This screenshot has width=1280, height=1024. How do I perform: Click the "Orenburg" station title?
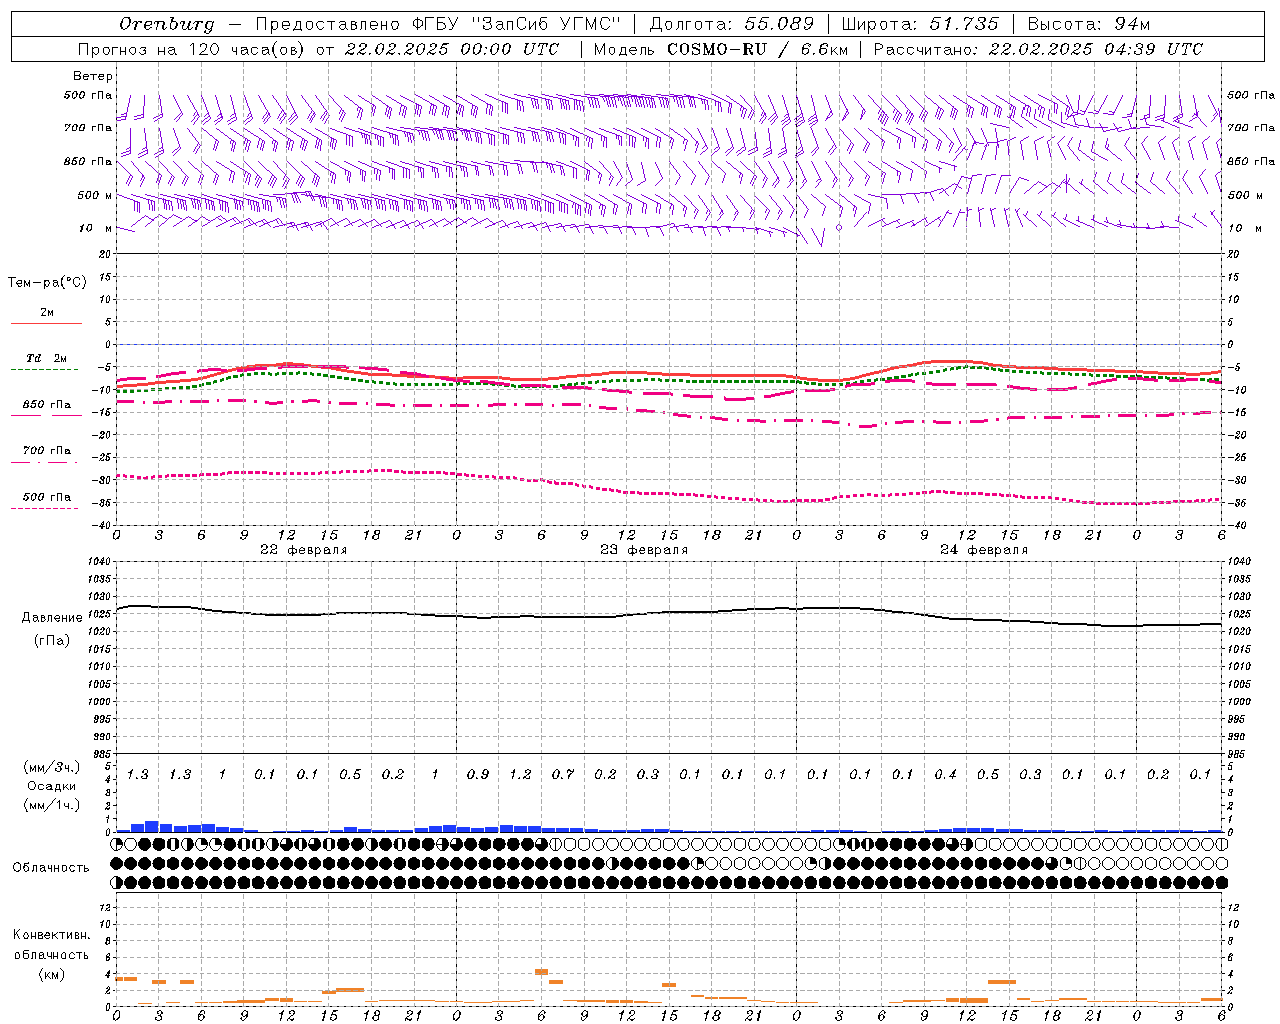click(x=166, y=24)
